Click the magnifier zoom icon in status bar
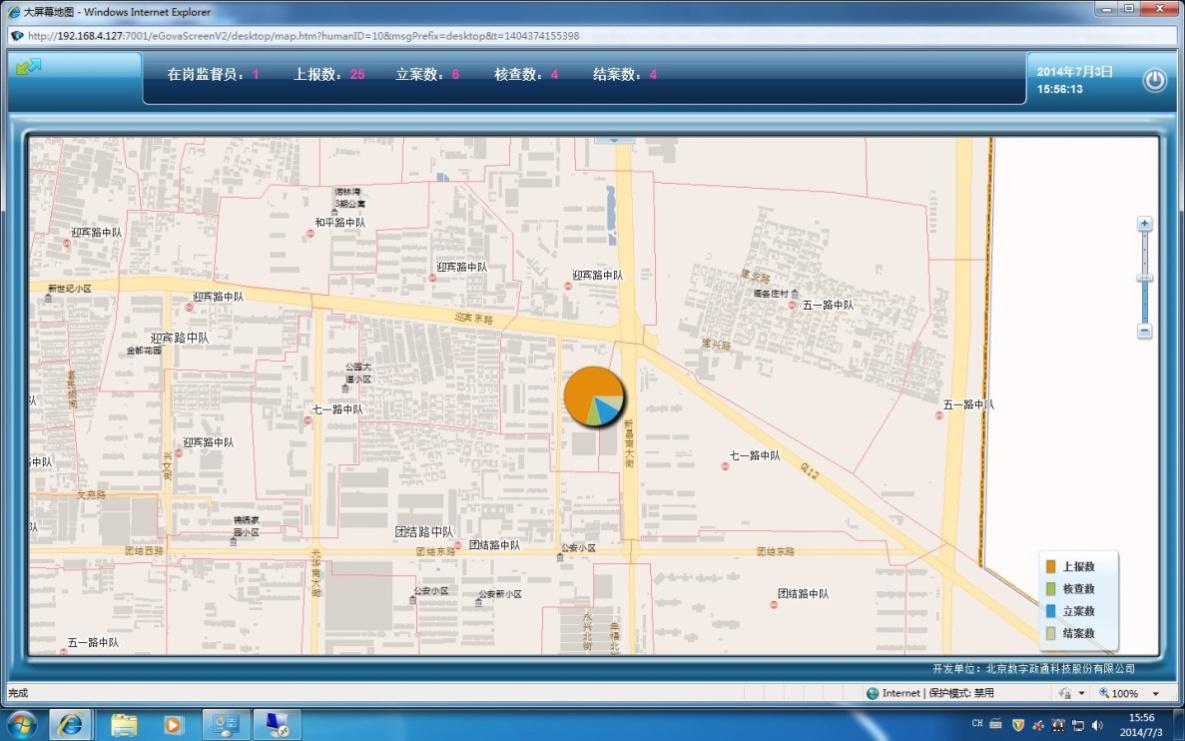Screen dimensions: 1185x741 (x=1102, y=692)
